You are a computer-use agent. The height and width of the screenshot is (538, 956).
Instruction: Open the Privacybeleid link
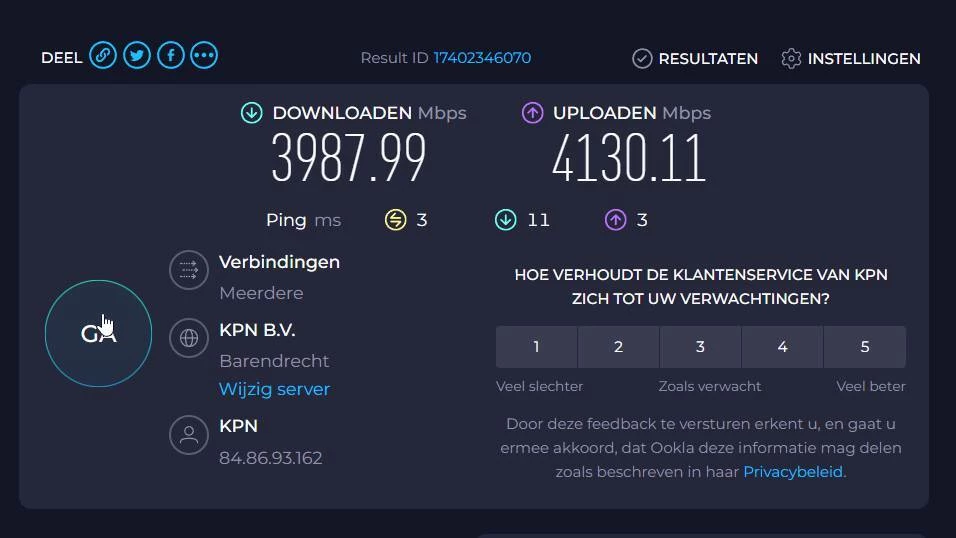[793, 472]
